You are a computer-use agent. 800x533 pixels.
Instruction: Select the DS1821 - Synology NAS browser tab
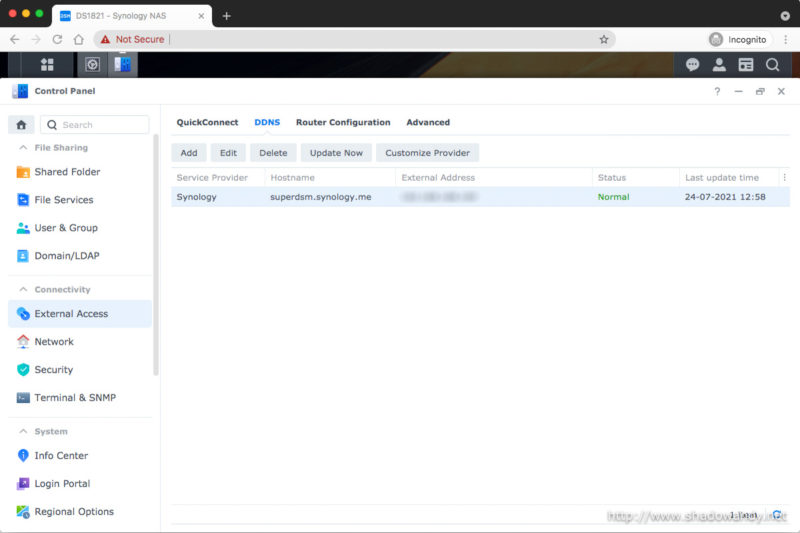[x=132, y=16]
